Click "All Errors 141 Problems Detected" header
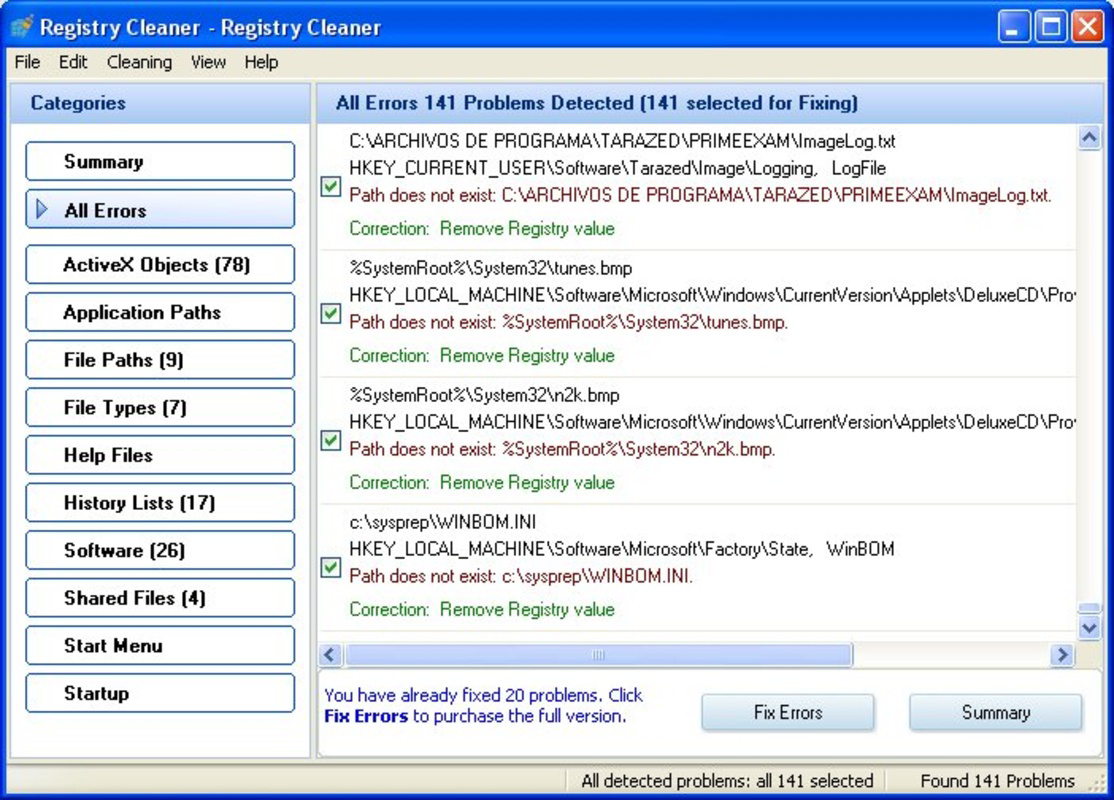The width and height of the screenshot is (1114, 800). click(597, 103)
